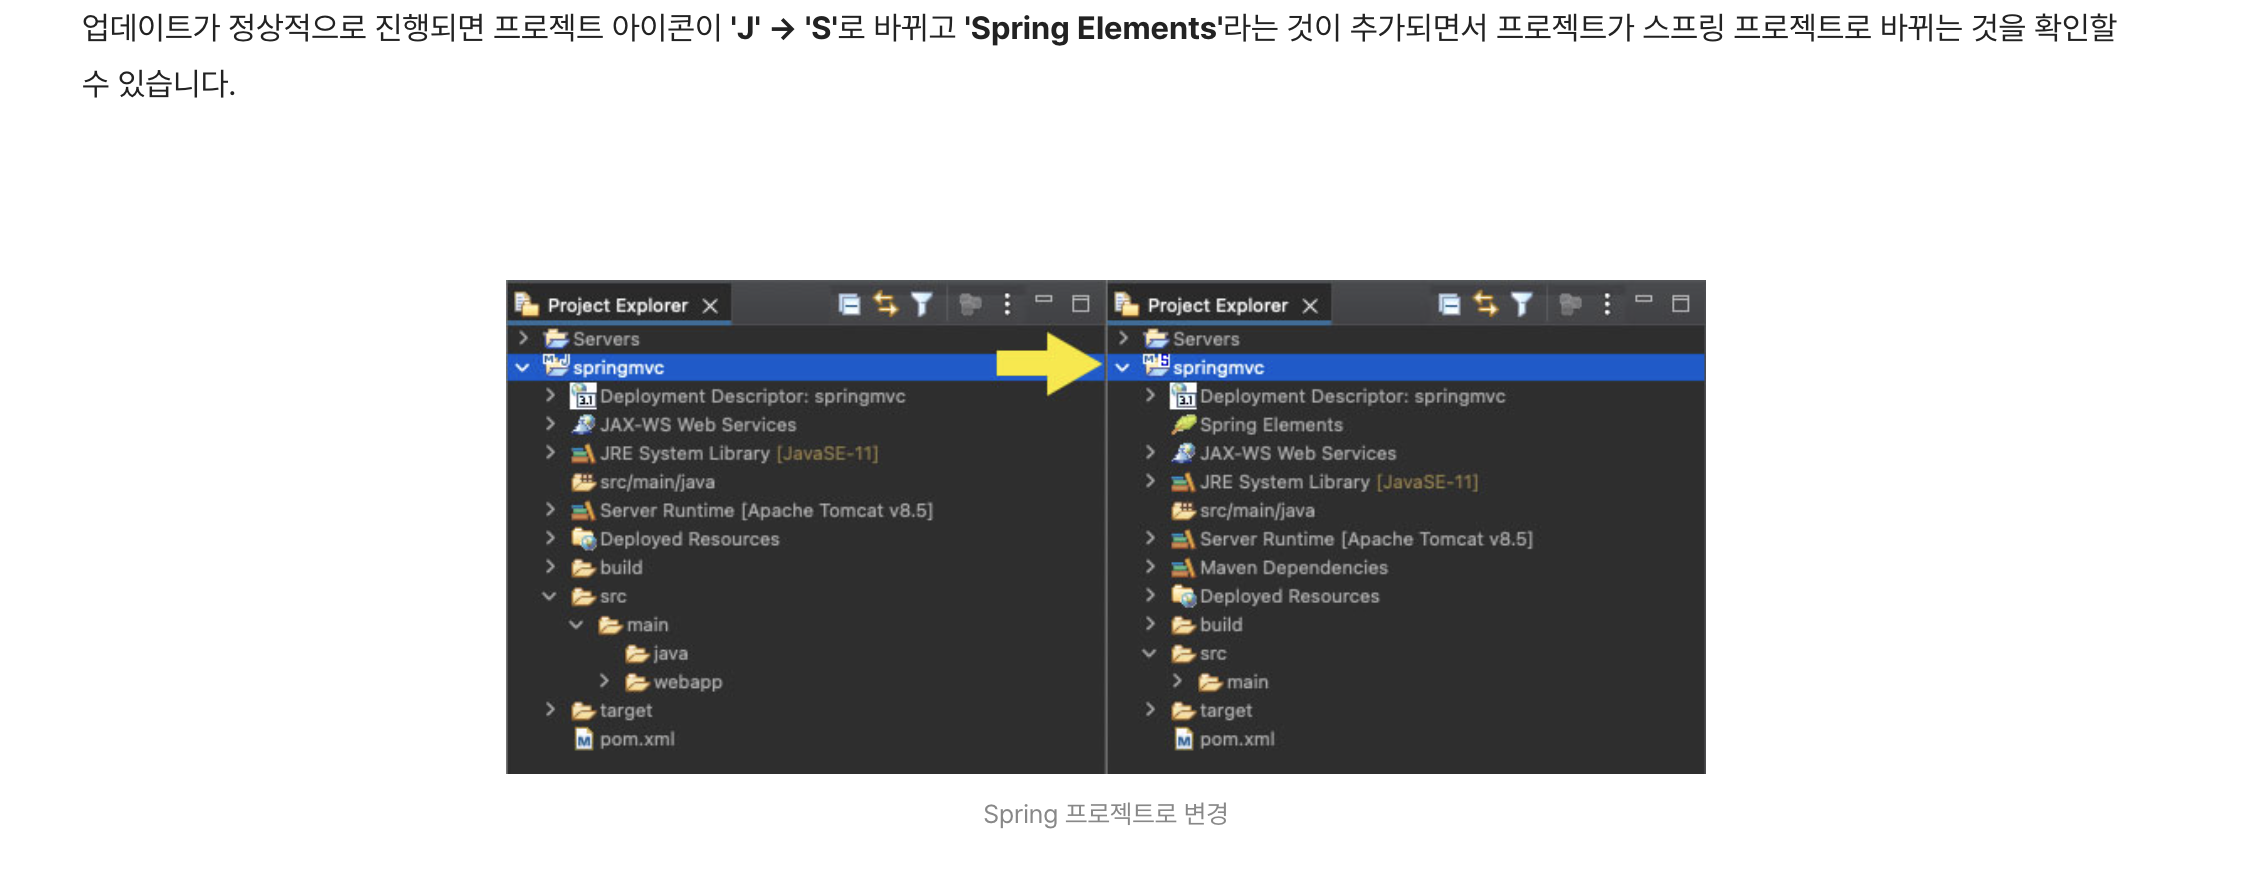2260x872 pixels.
Task: Click Collapse All icon in right Project Explorer
Action: [x=1449, y=304]
